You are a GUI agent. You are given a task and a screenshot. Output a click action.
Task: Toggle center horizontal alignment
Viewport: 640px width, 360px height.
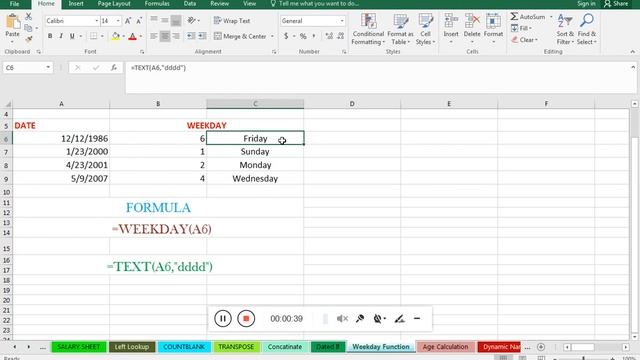[x=165, y=36]
